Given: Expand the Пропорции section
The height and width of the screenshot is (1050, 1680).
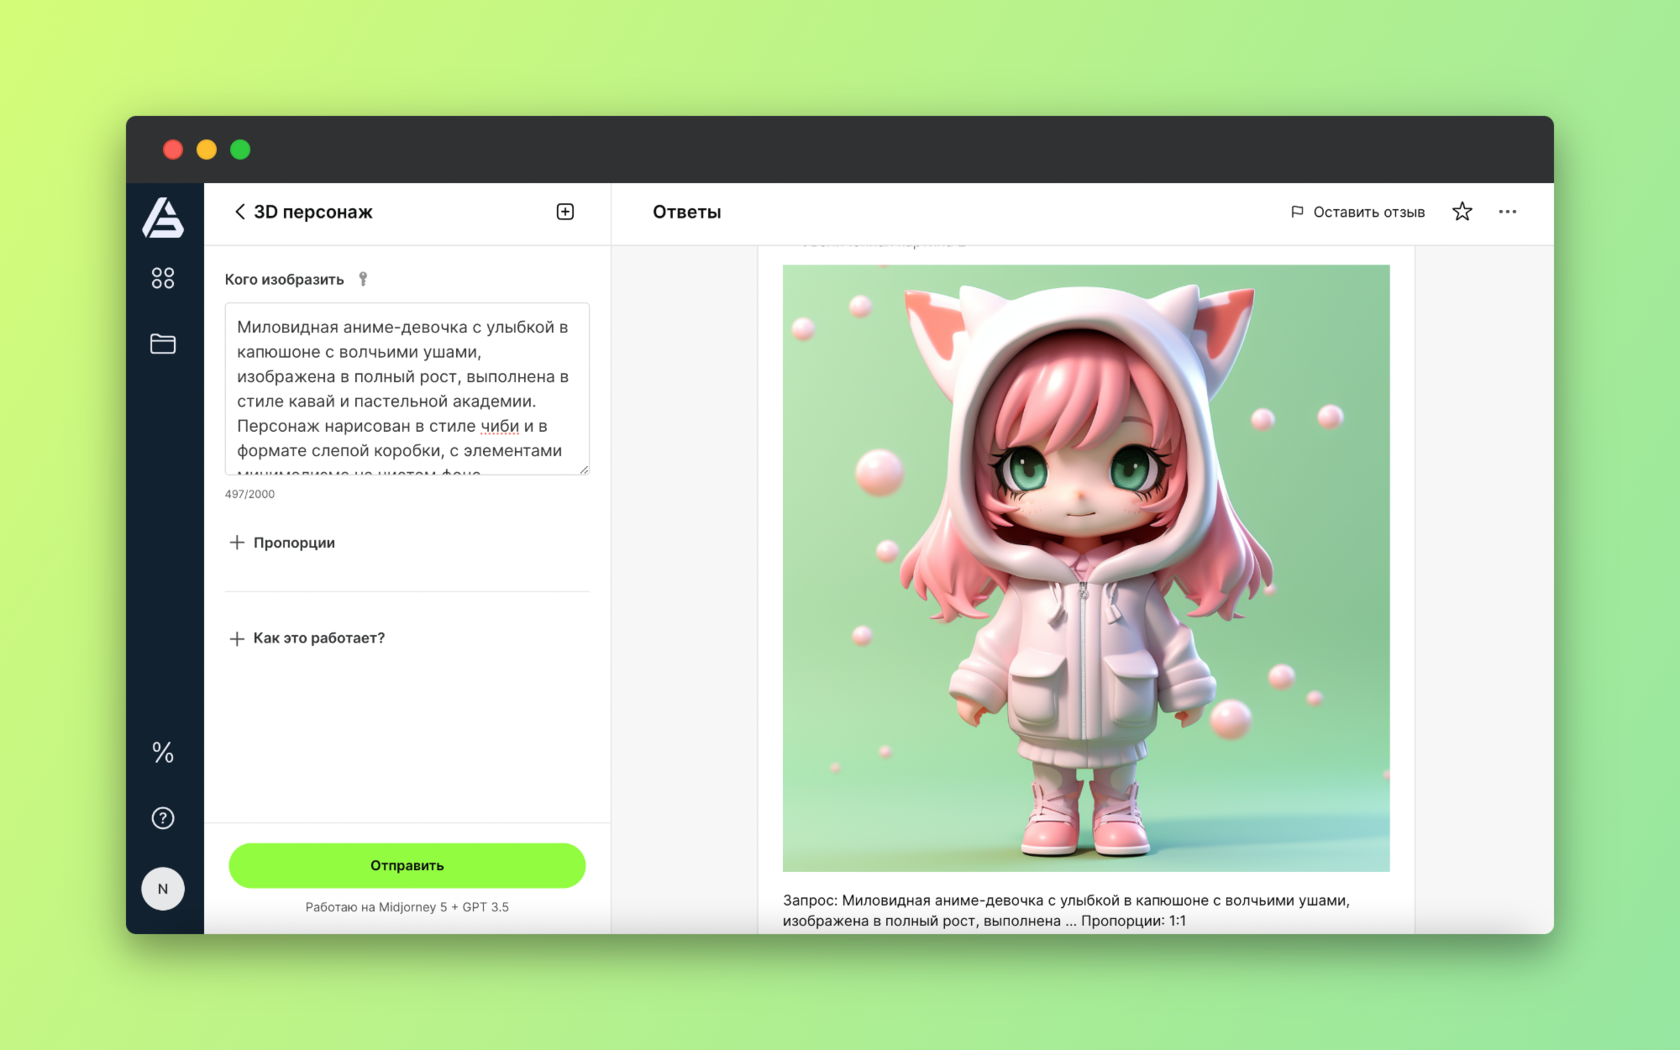Looking at the screenshot, I should [282, 542].
